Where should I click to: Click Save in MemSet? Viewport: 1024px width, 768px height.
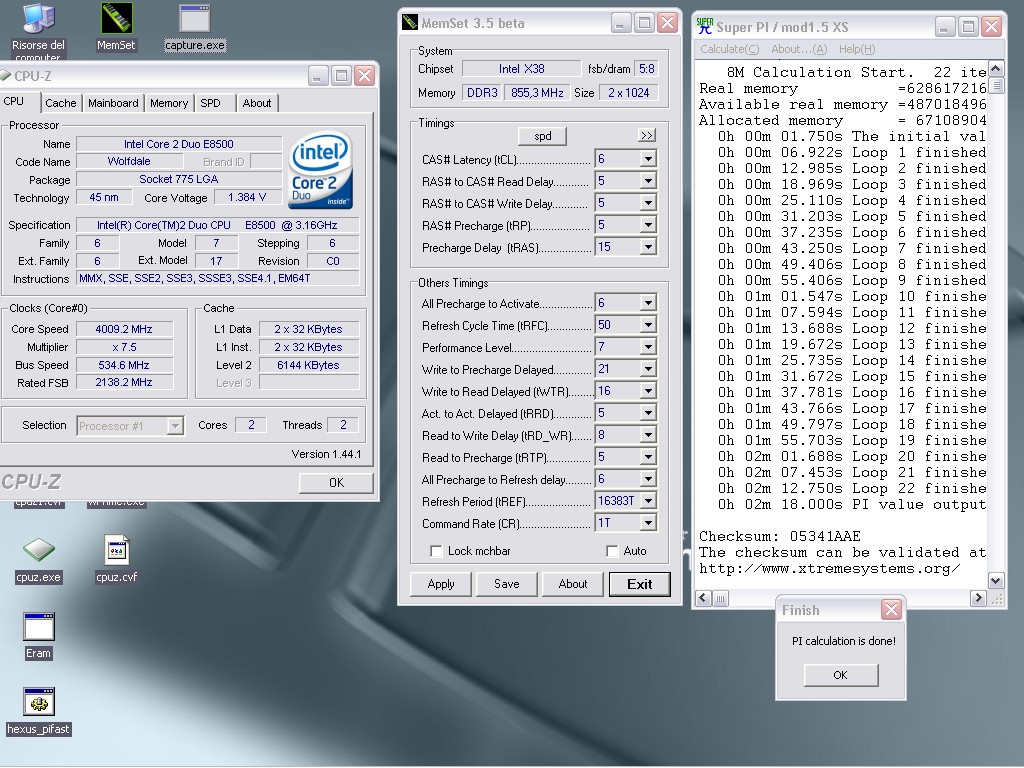click(507, 584)
